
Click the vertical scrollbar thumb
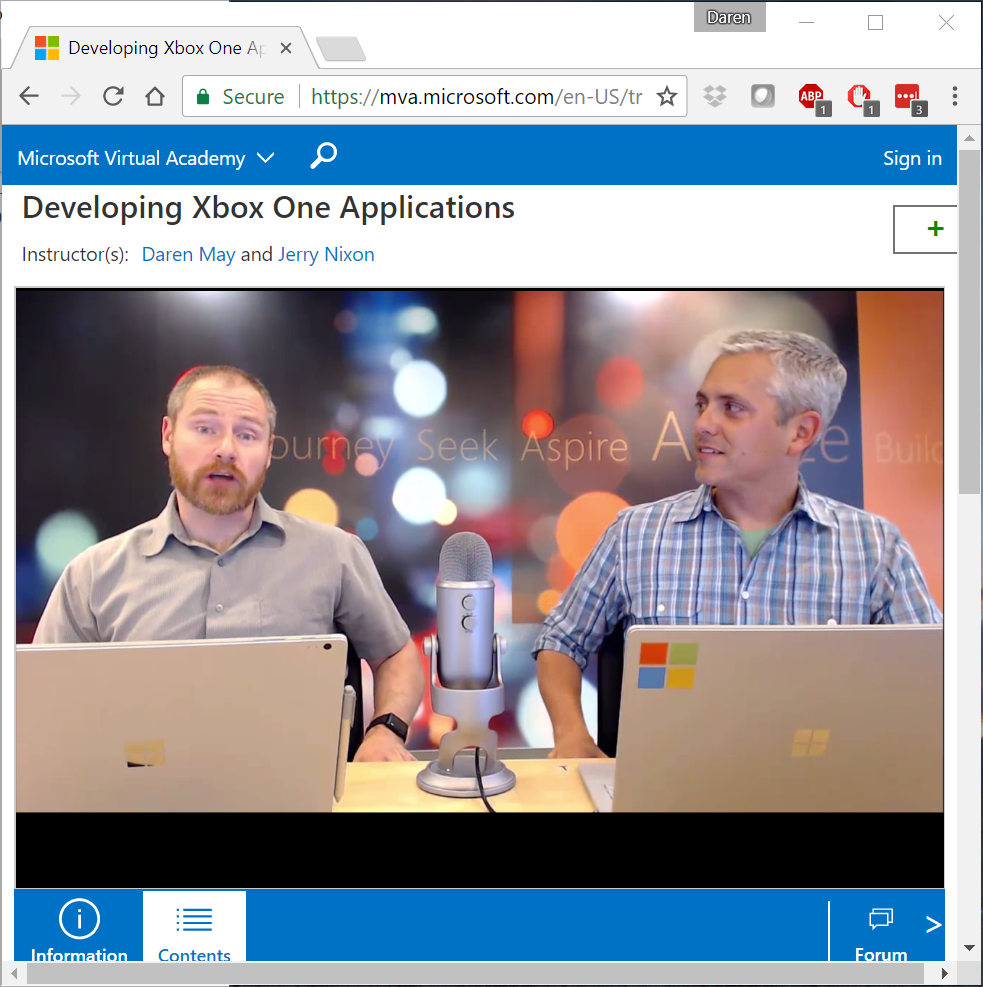click(x=969, y=321)
